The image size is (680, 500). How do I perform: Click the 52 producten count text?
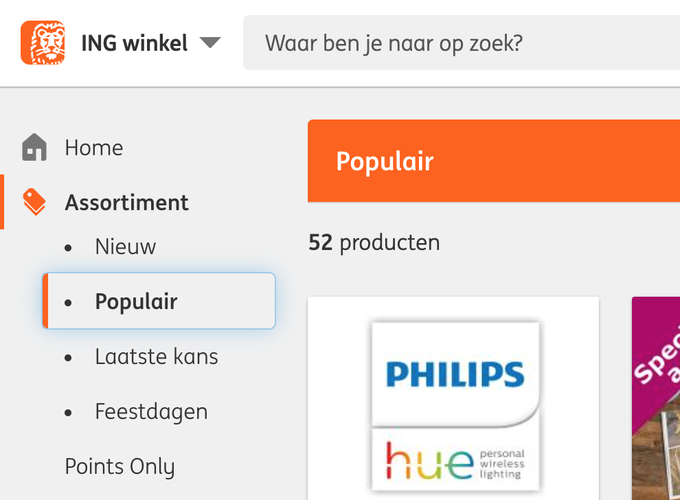[374, 242]
